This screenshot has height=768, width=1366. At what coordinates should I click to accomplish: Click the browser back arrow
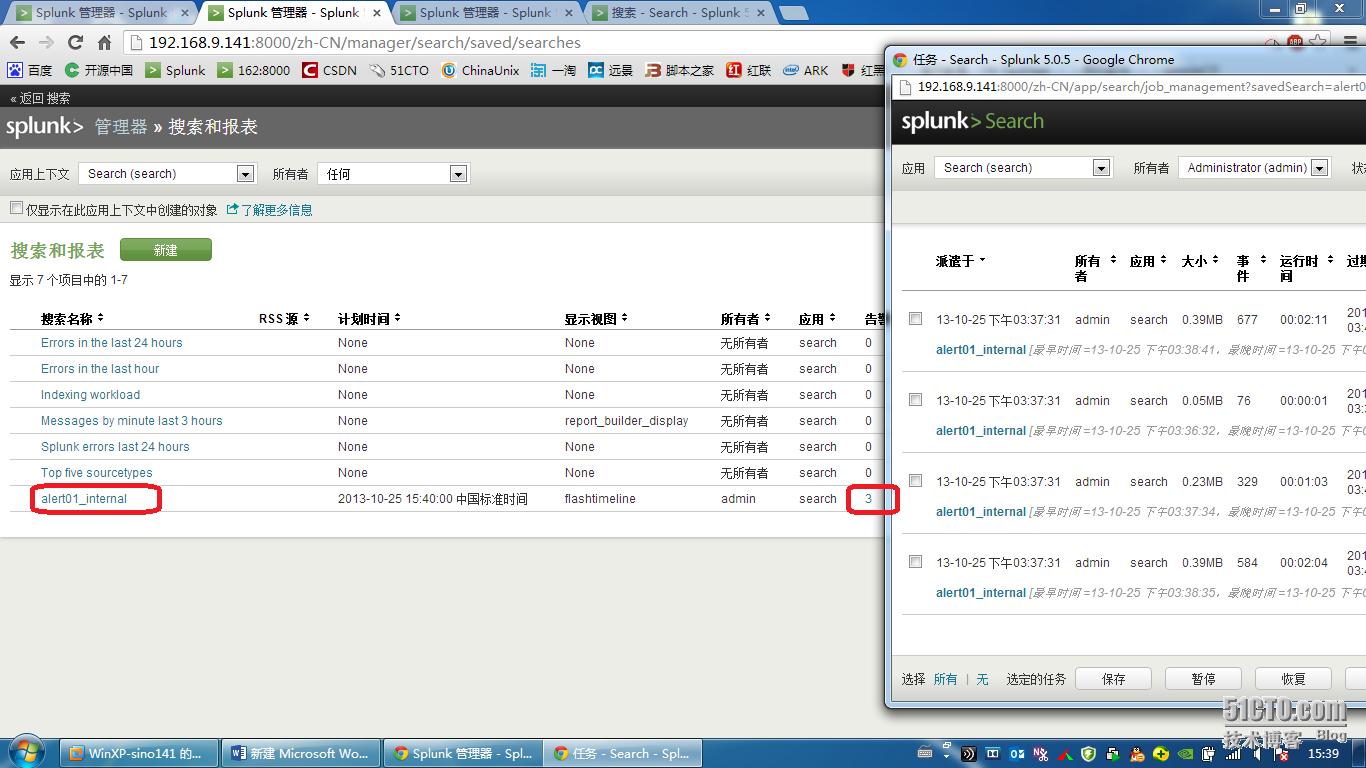tap(17, 42)
